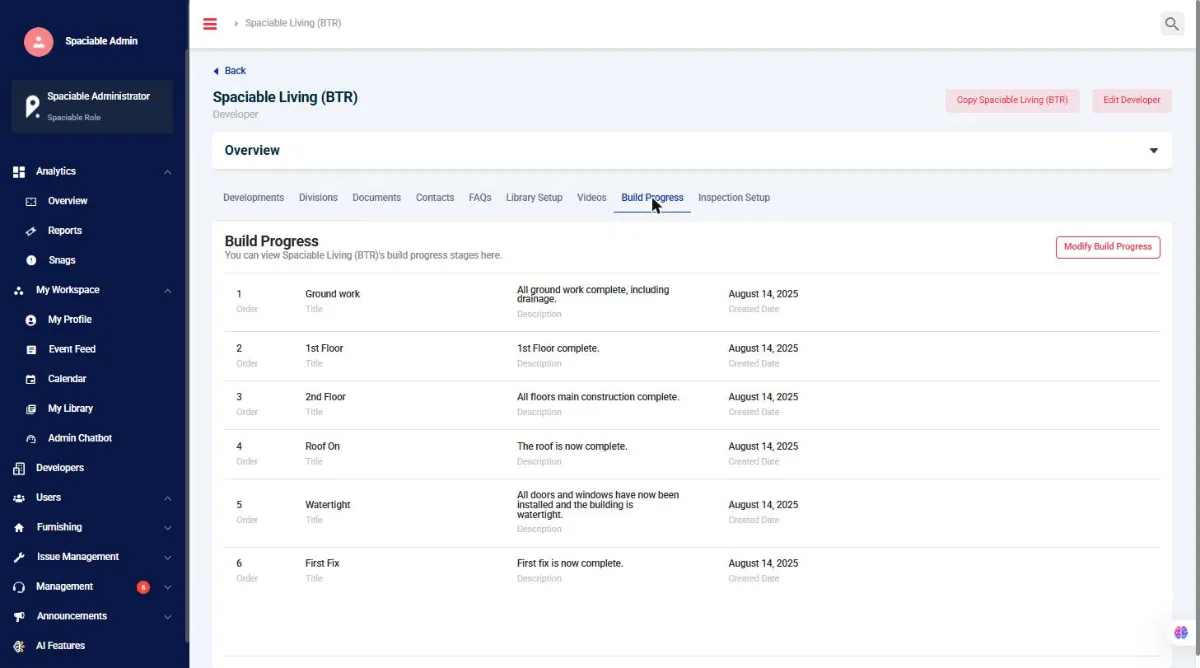Viewport: 1200px width, 668px height.
Task: Click the Spaciable Living (BTR) breadcrumb
Action: coord(293,23)
